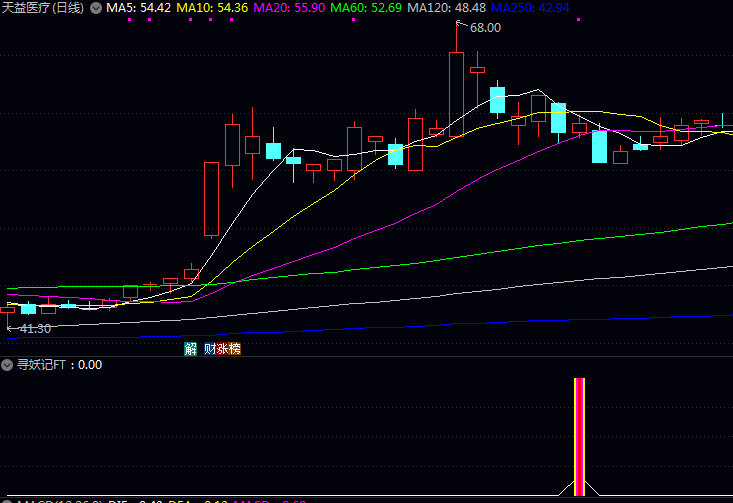733x503 pixels.
Task: Click the 寻妖记FT : 0.00 indicator label
Action: (x=59, y=365)
